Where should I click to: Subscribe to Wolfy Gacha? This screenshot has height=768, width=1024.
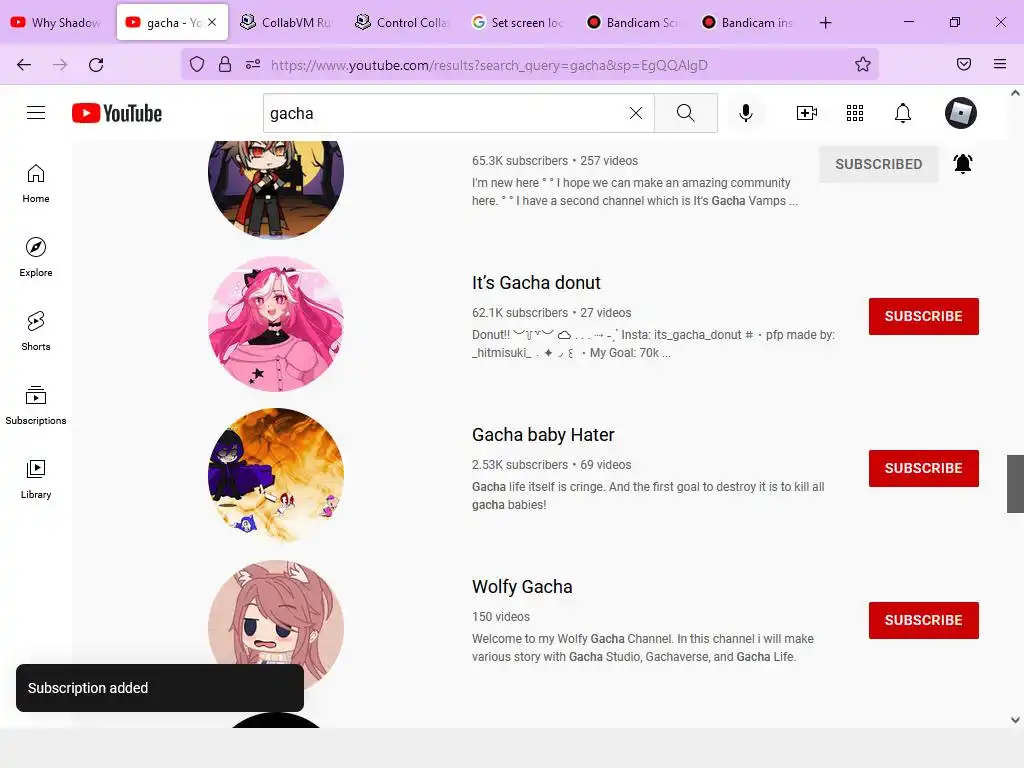point(923,620)
